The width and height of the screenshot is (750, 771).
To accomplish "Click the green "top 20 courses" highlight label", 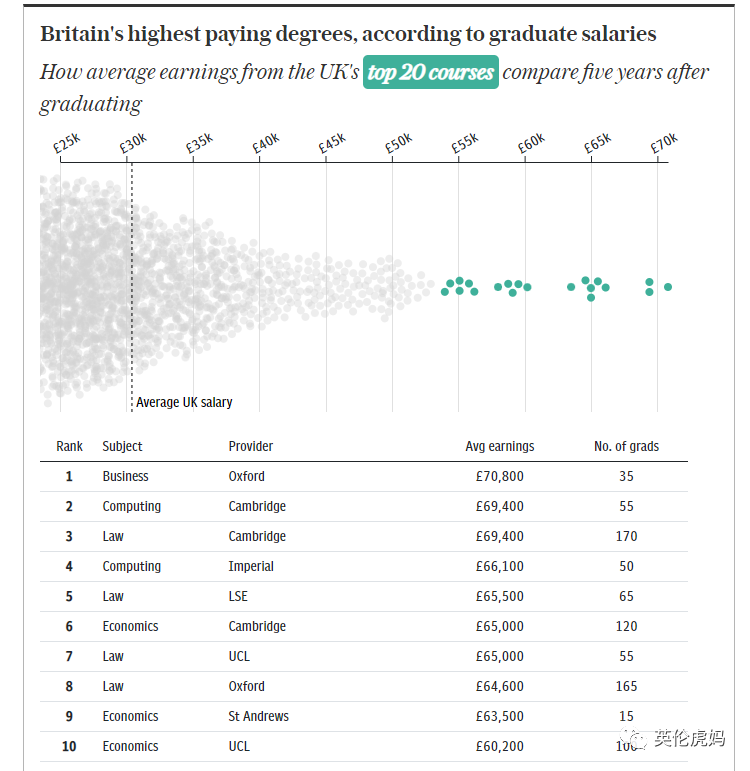I will (430, 73).
